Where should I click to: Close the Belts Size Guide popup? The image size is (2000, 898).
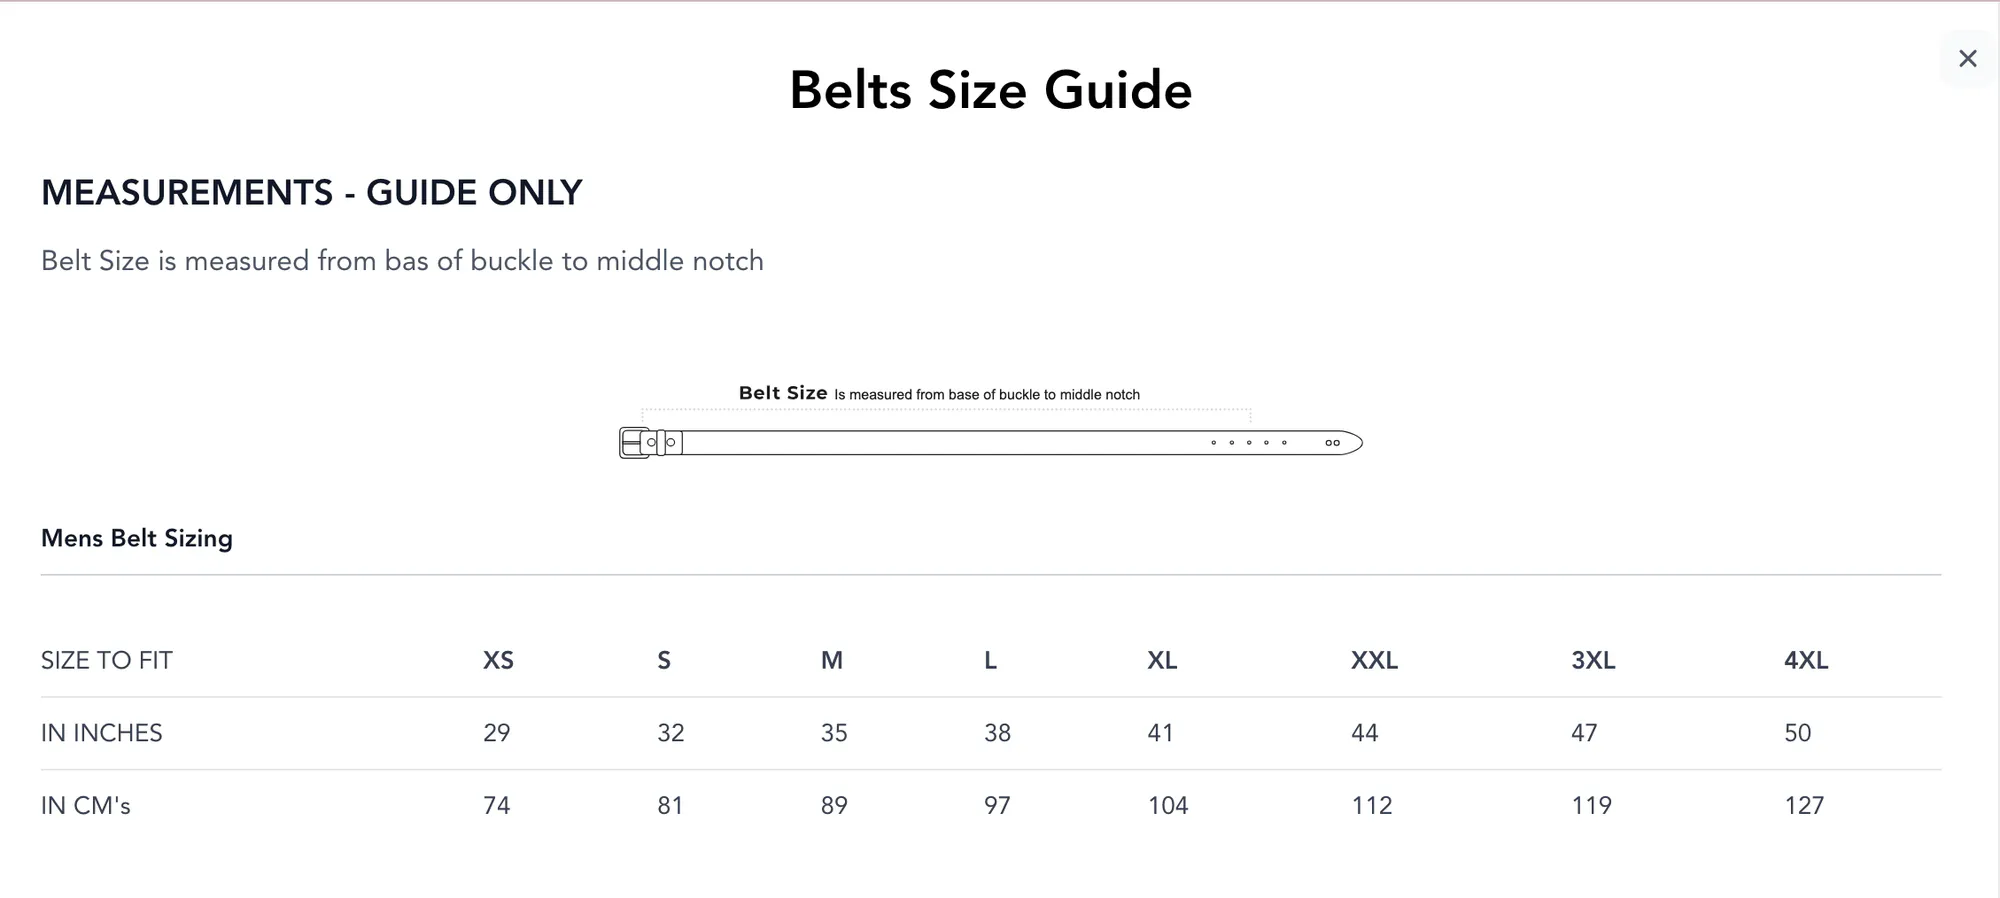1967,59
